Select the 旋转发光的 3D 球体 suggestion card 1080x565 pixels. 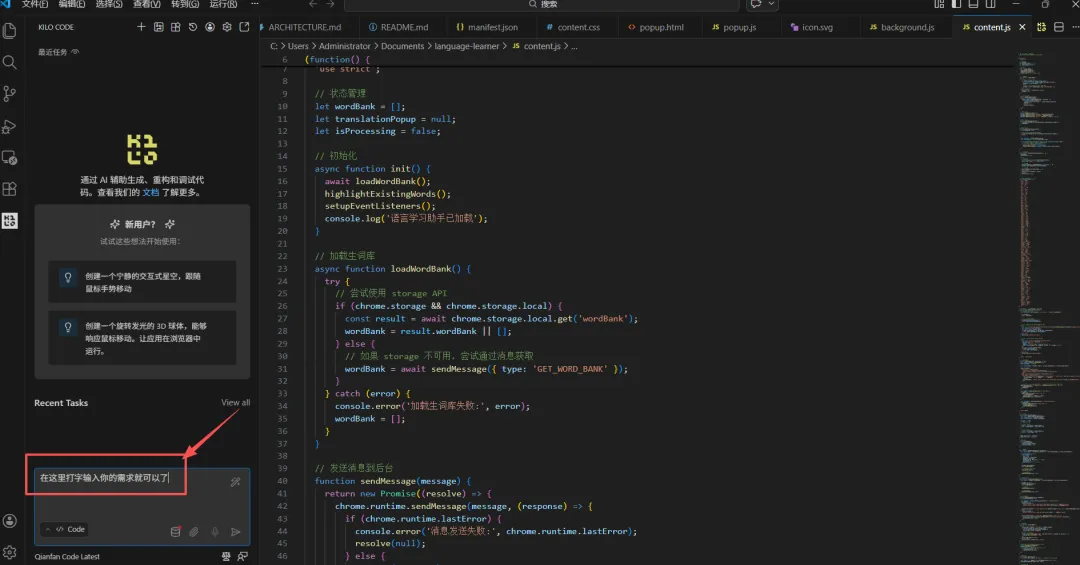click(142, 338)
